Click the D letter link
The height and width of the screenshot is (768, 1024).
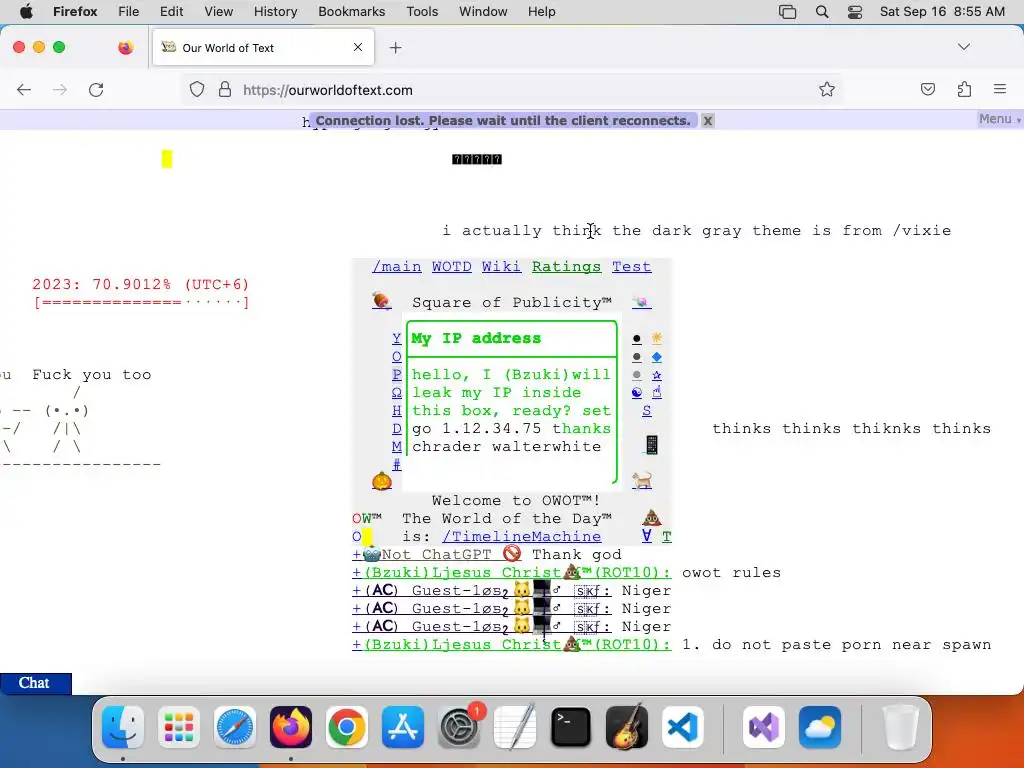point(396,428)
